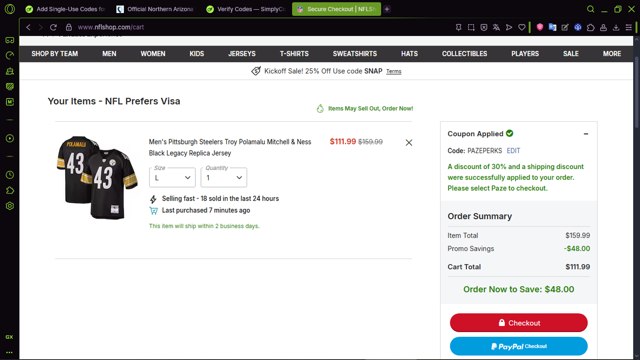The width and height of the screenshot is (640, 360).
Task: Go back to previous page
Action: pos(28,27)
